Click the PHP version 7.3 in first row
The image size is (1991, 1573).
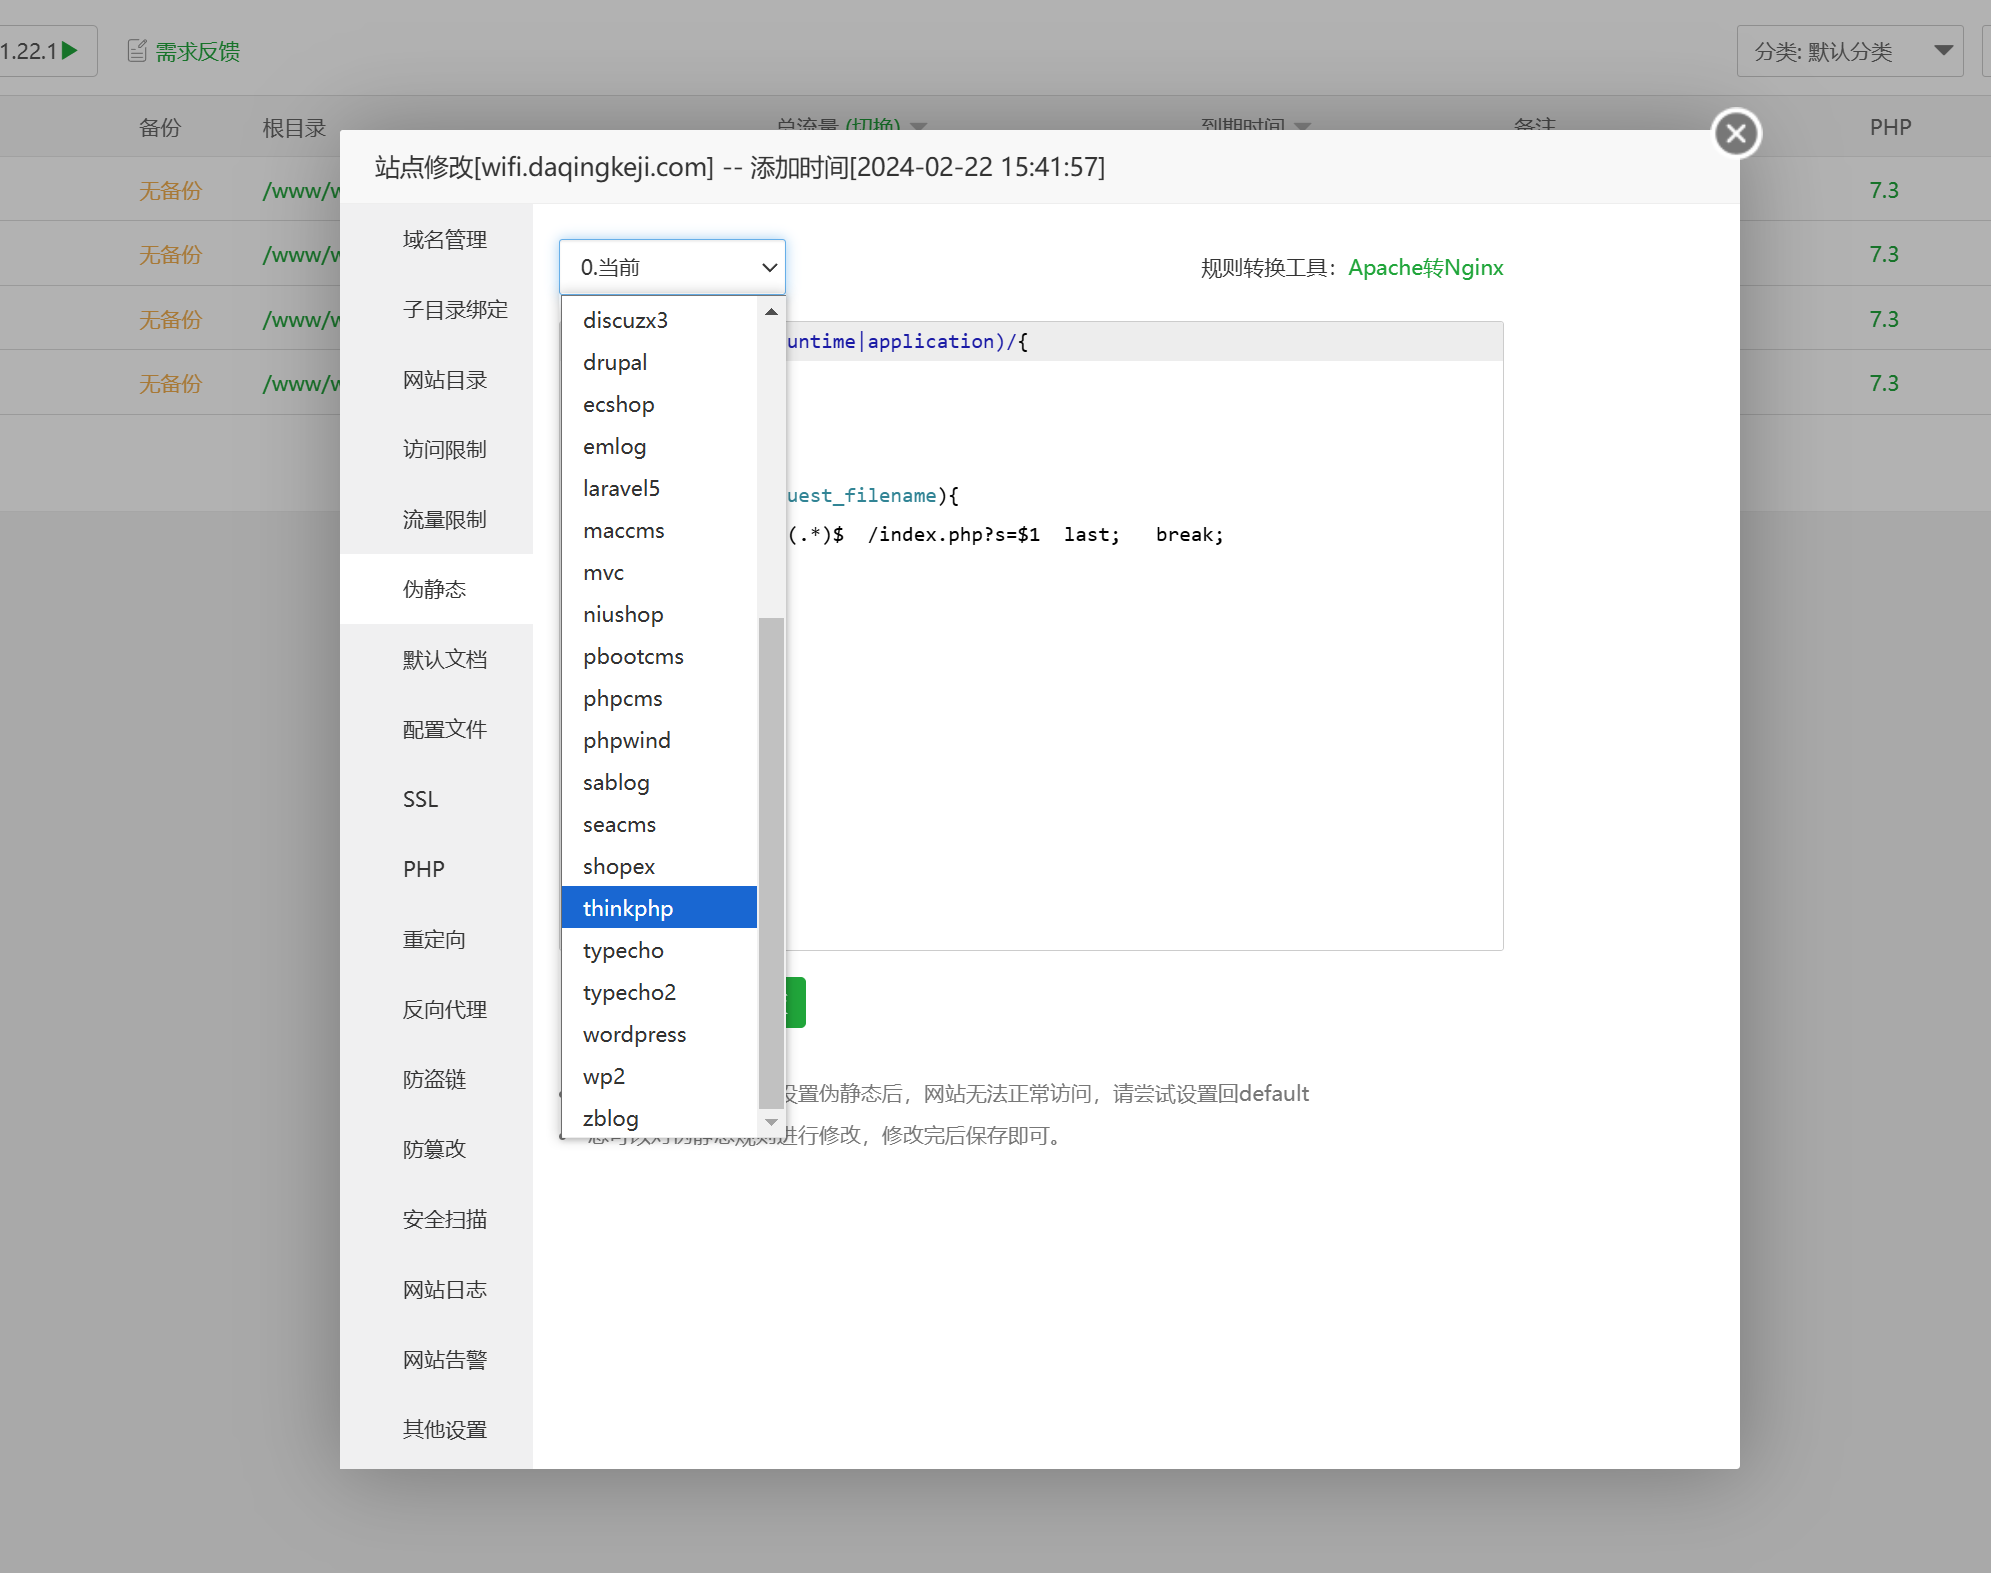(1884, 190)
